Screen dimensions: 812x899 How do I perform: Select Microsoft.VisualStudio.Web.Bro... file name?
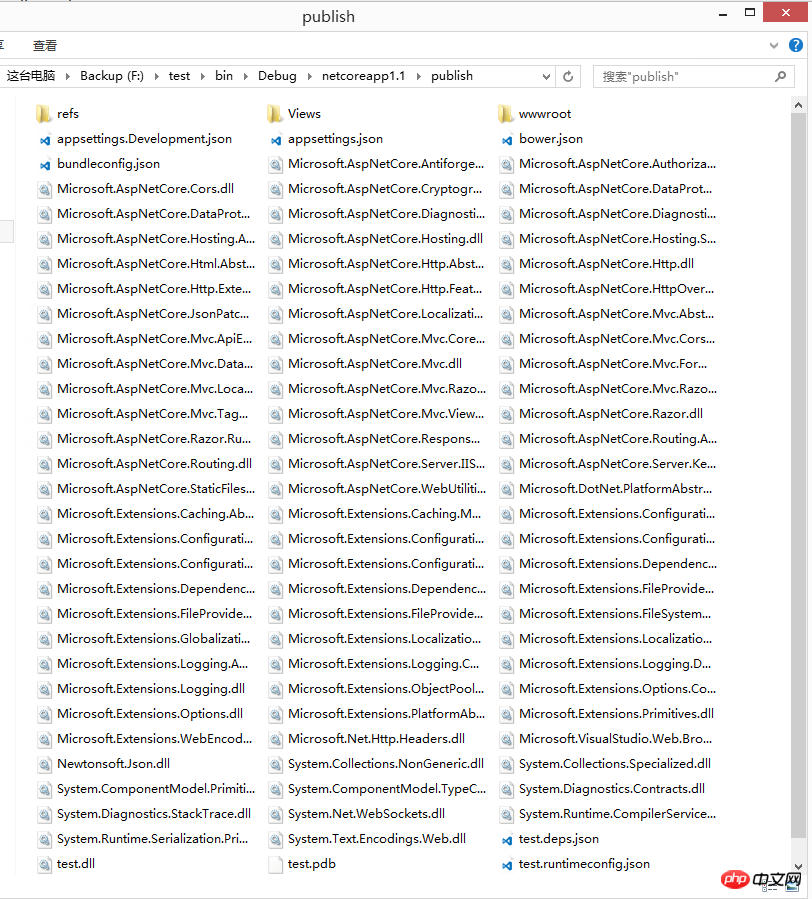pyautogui.click(x=615, y=740)
